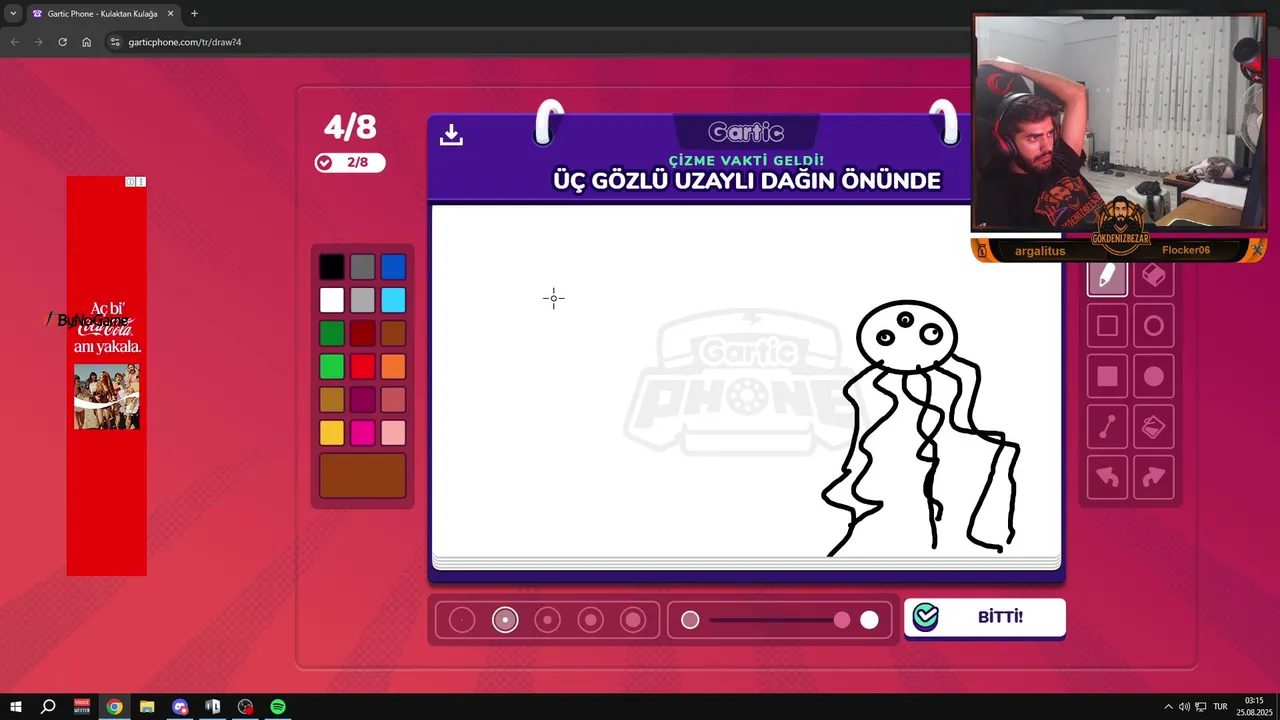This screenshot has height=720, width=1280.
Task: Open the volume control in system tray
Action: pos(1184,707)
